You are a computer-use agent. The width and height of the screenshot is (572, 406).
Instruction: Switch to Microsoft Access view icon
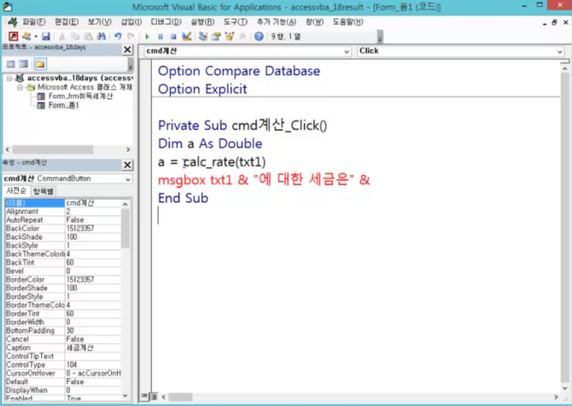pos(13,36)
